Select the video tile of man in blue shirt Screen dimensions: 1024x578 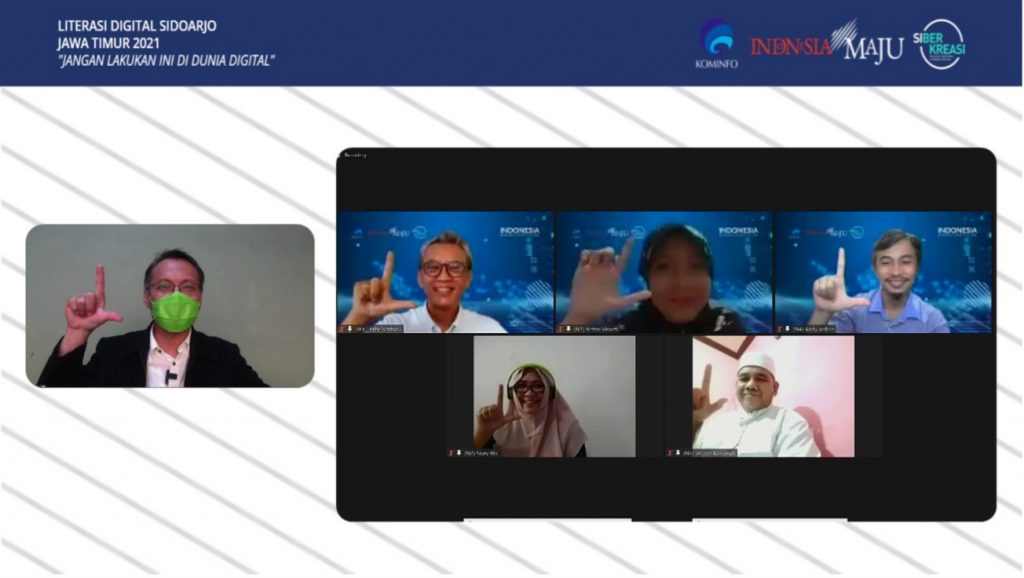pos(881,272)
